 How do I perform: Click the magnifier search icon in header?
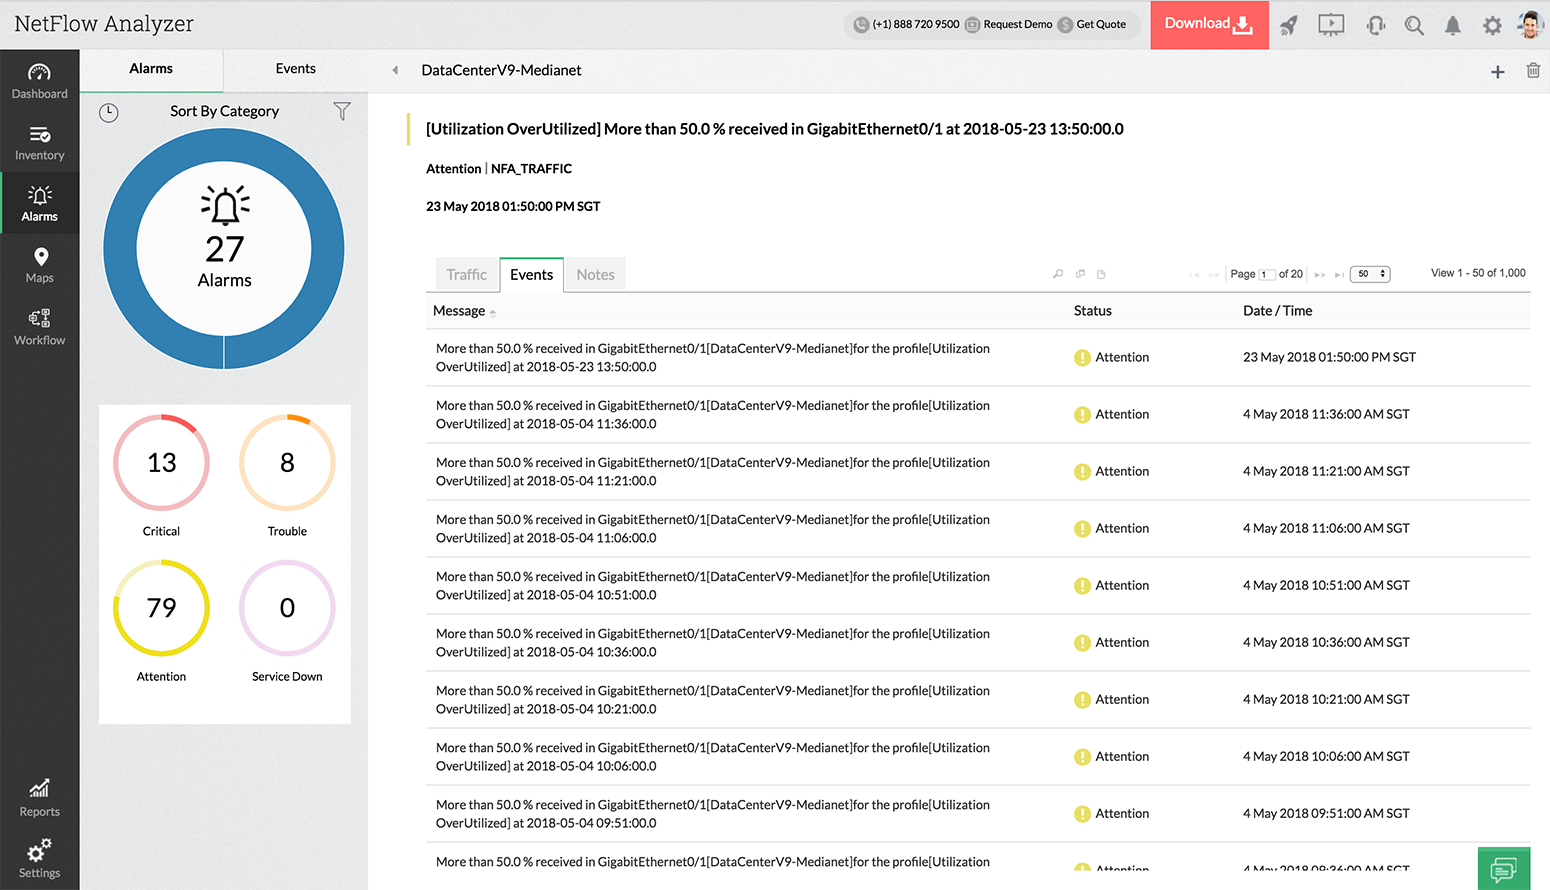(x=1414, y=25)
